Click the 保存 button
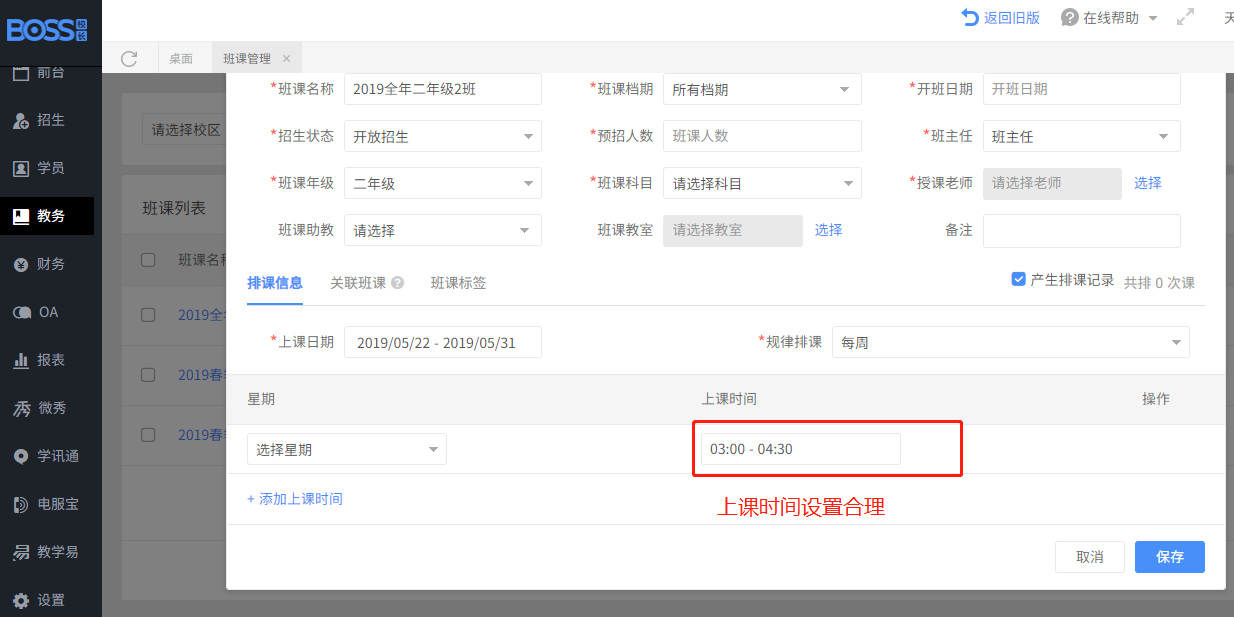The width and height of the screenshot is (1234, 617). pyautogui.click(x=1170, y=557)
